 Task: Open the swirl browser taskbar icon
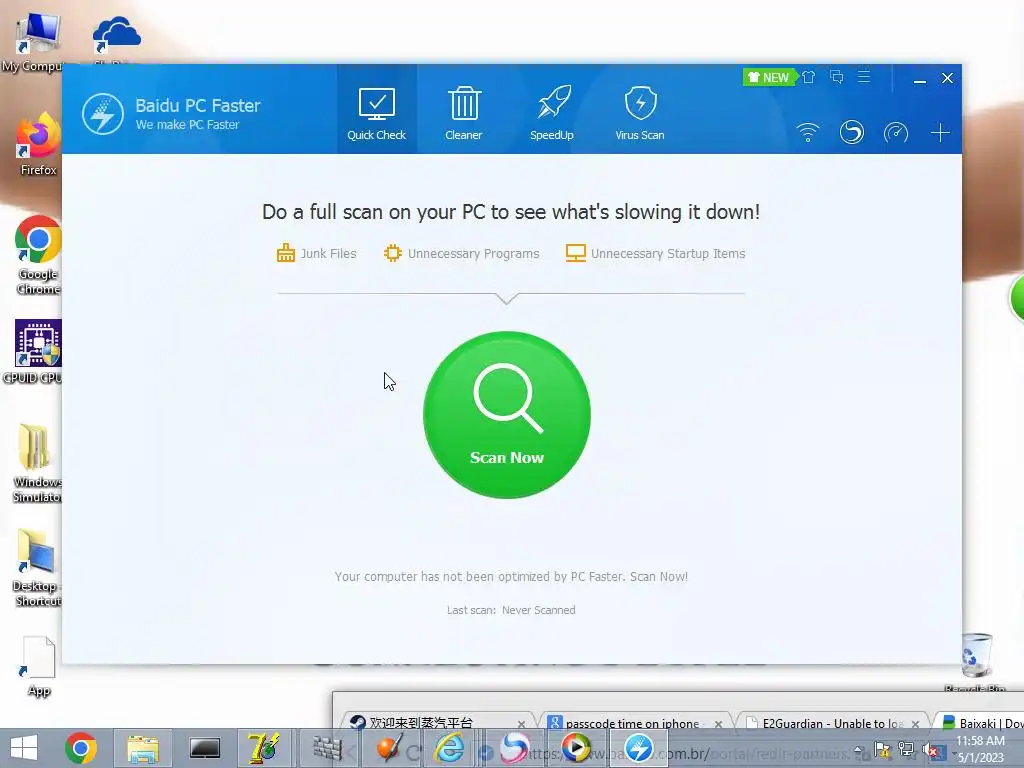[514, 748]
